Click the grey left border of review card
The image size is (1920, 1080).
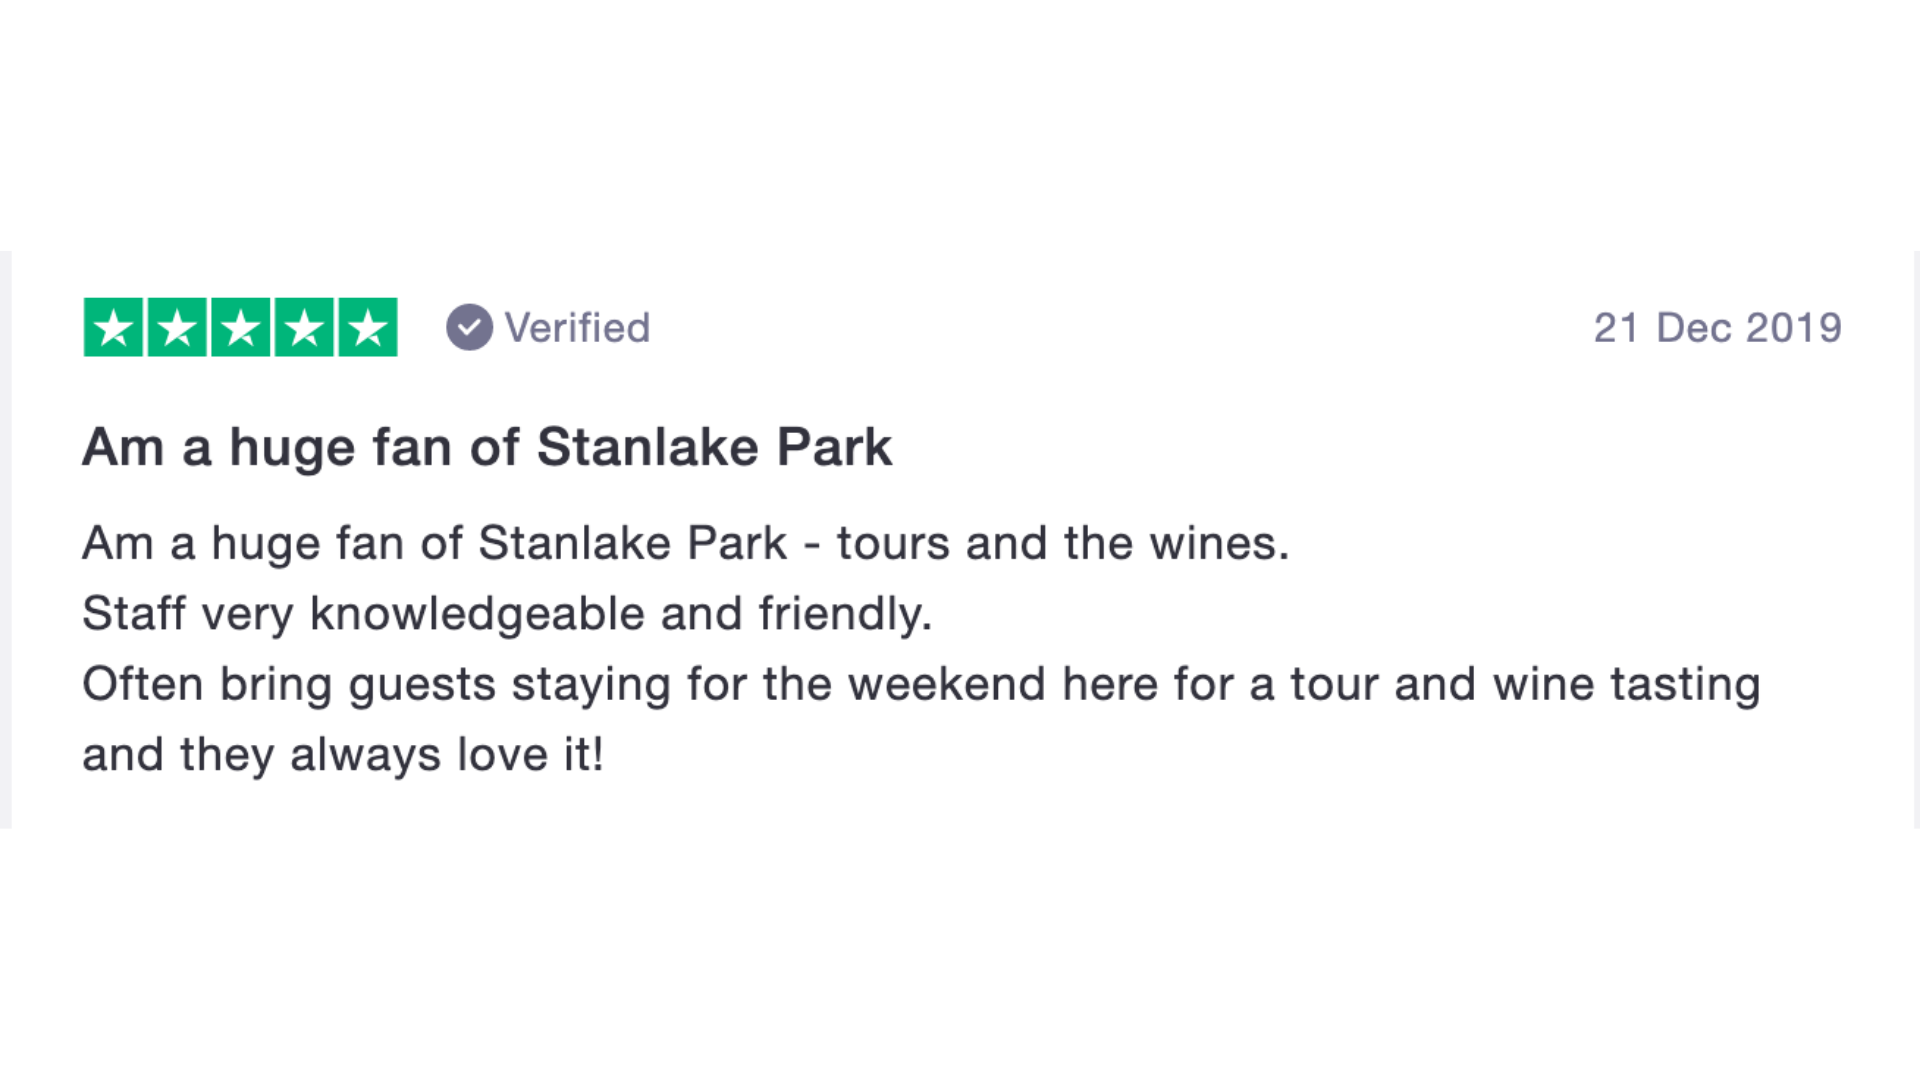pos(6,540)
